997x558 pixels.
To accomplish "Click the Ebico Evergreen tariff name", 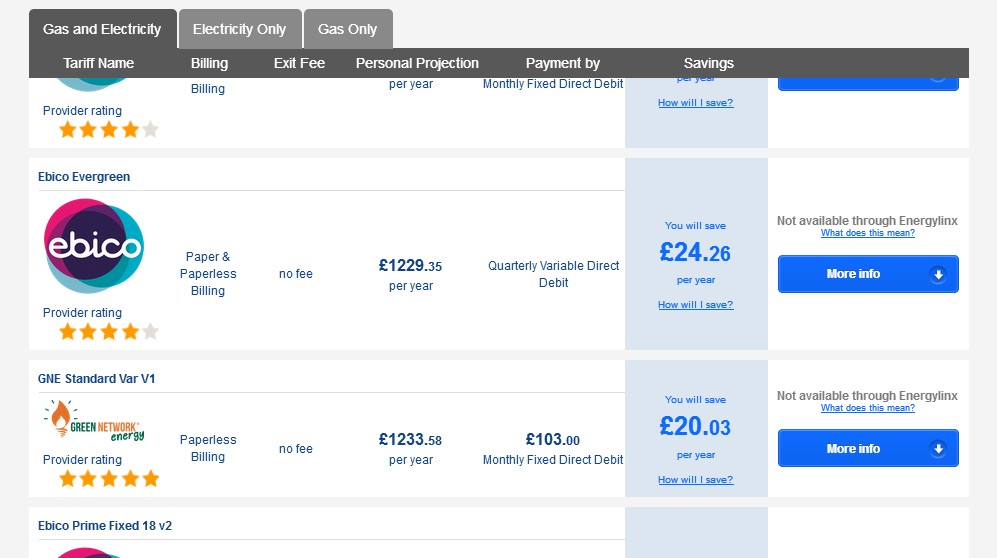I will click(x=84, y=177).
